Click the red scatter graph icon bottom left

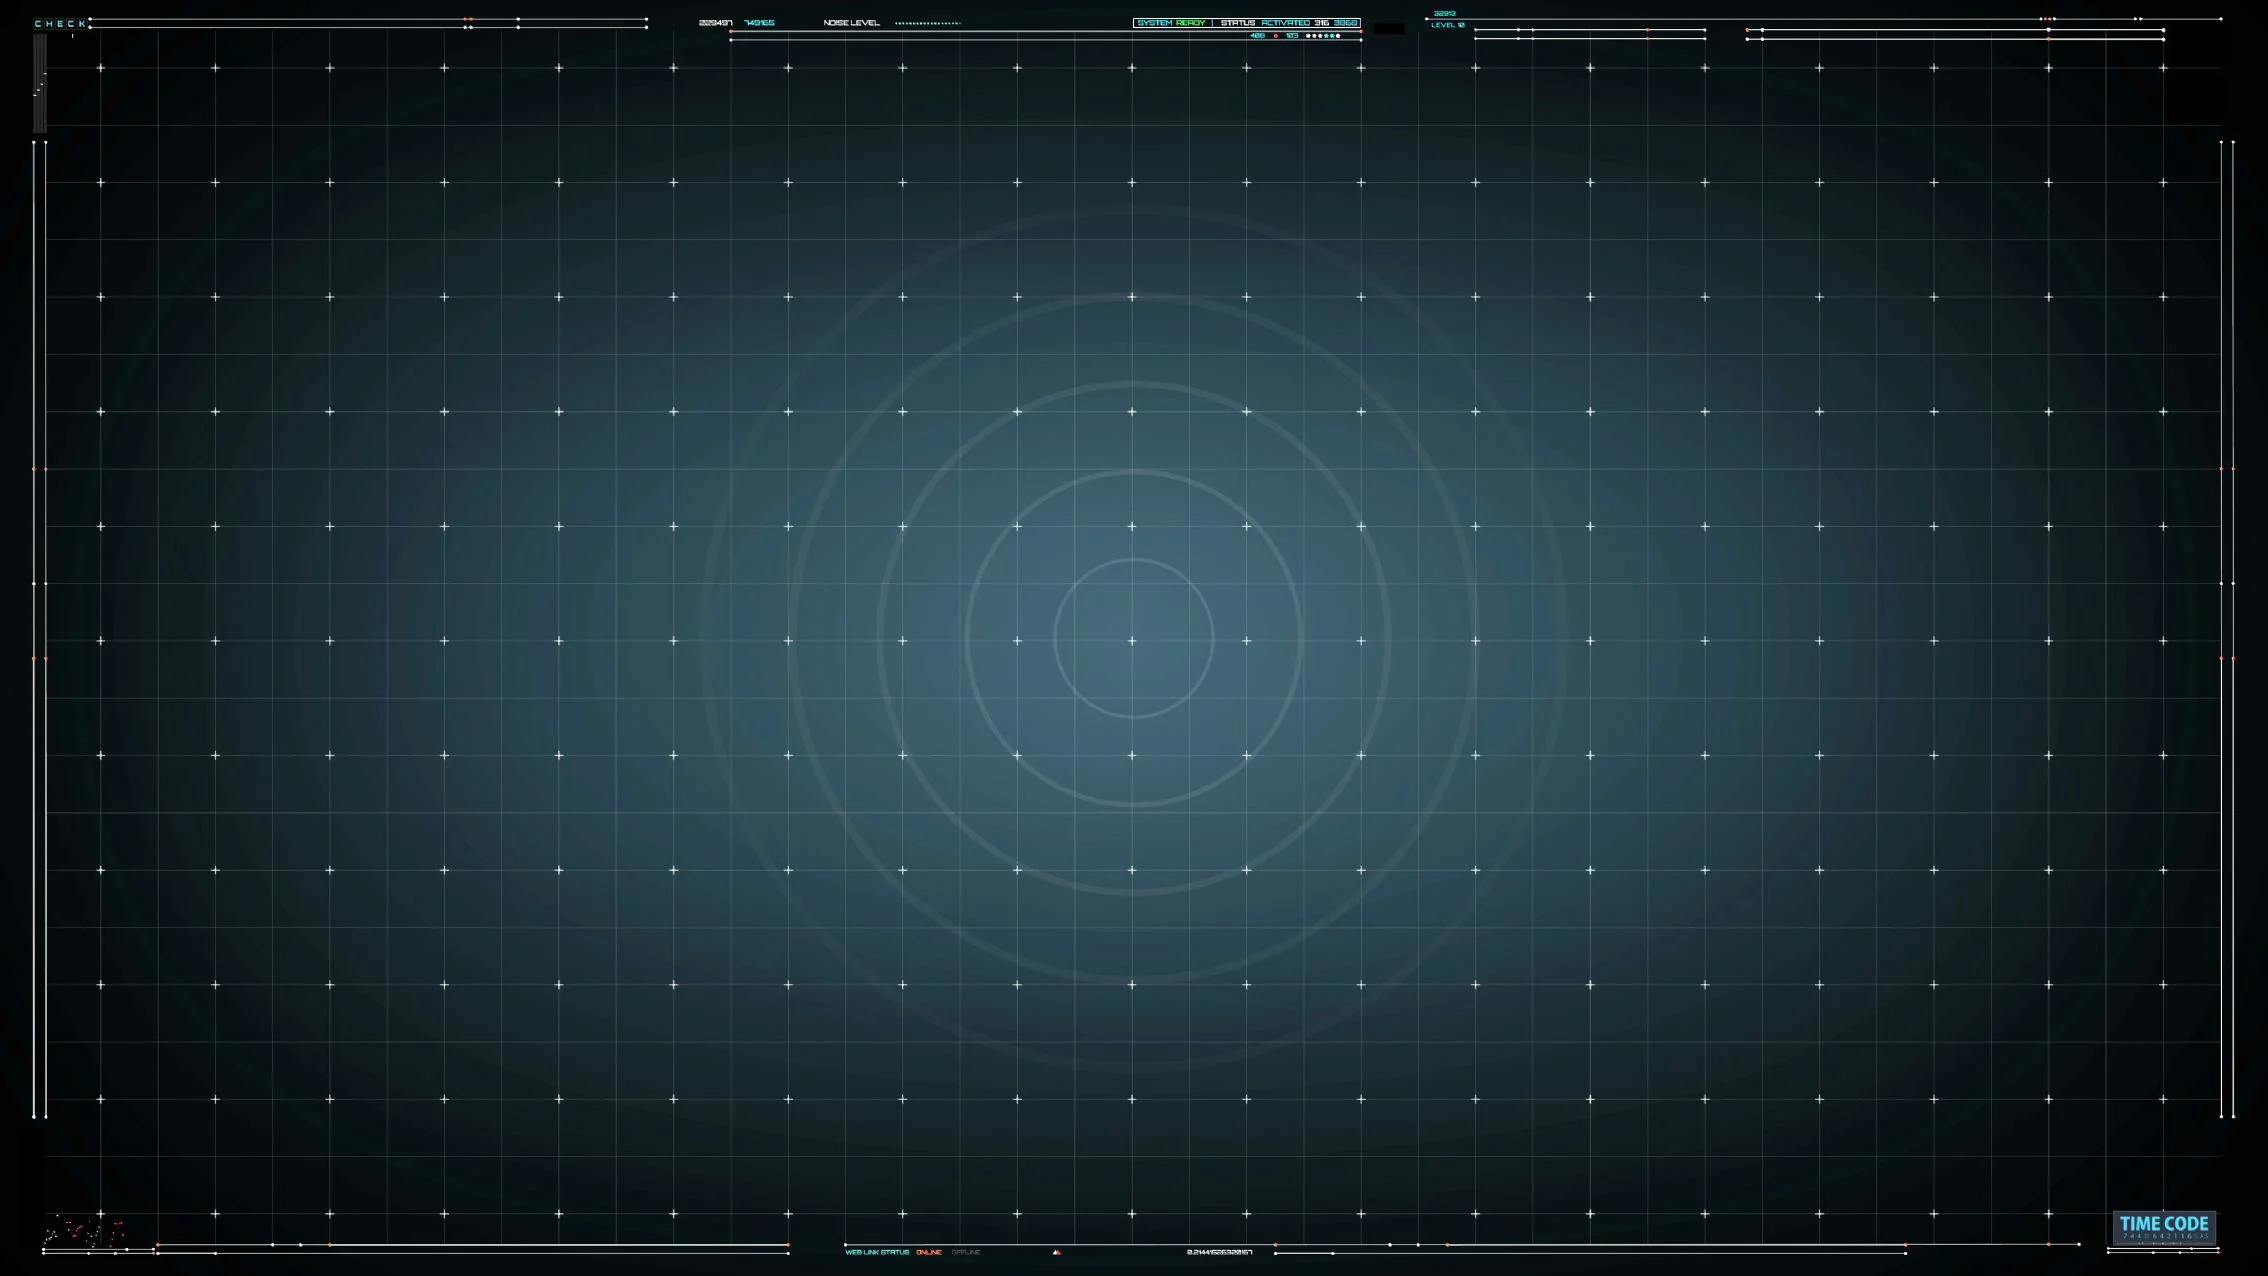click(x=85, y=1232)
